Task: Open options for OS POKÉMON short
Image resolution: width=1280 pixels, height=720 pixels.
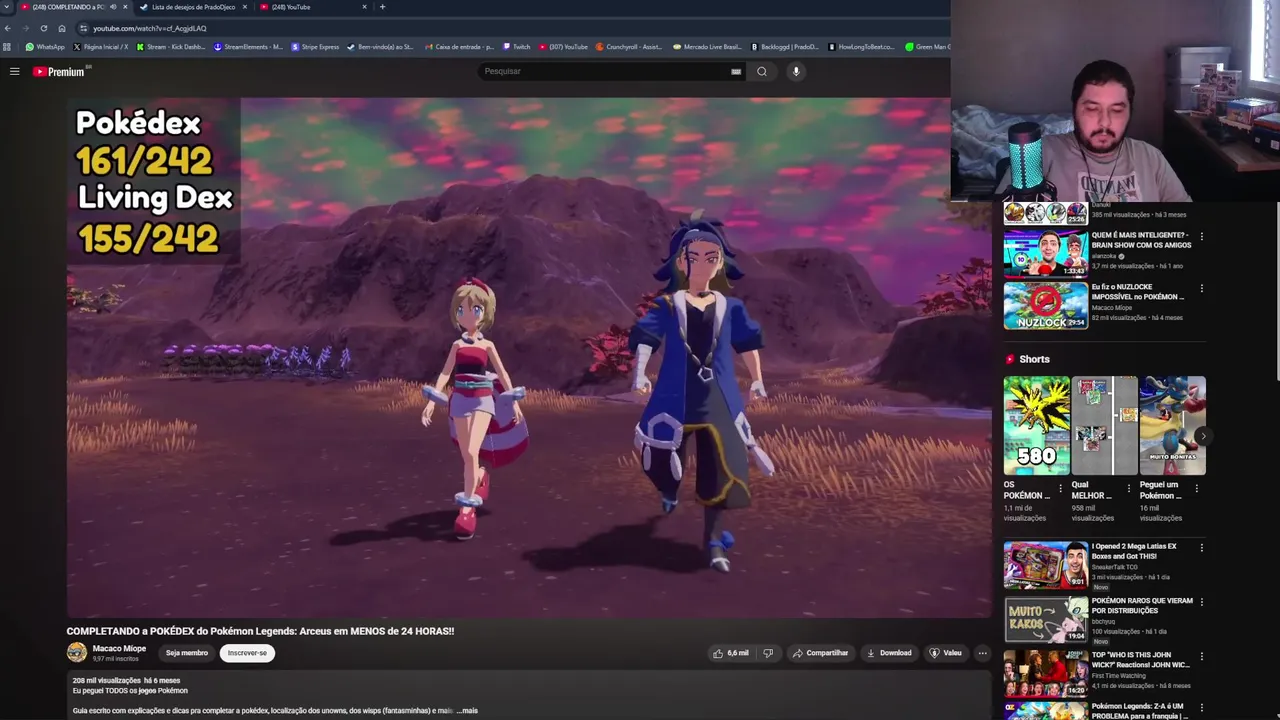Action: (x=1060, y=489)
